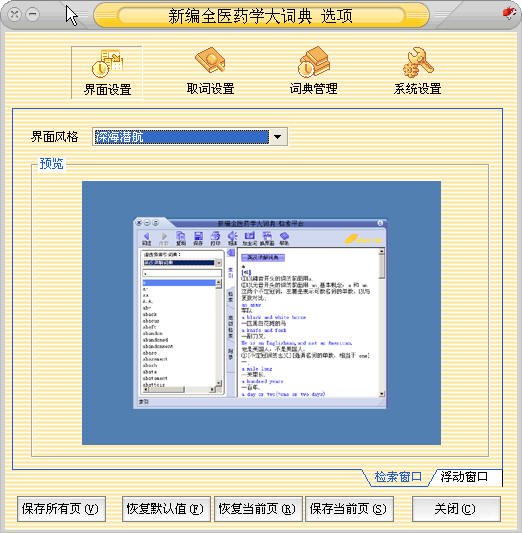This screenshot has height=533, width=522.
Task: Open the 取词设置 word capture icon
Action: click(x=210, y=72)
